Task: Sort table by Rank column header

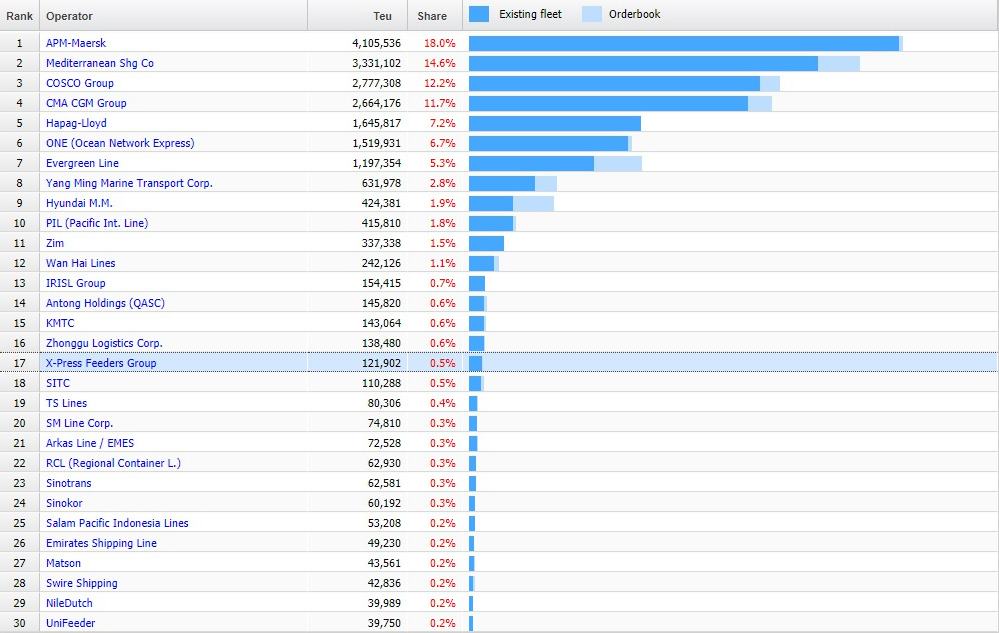Action: [x=20, y=16]
